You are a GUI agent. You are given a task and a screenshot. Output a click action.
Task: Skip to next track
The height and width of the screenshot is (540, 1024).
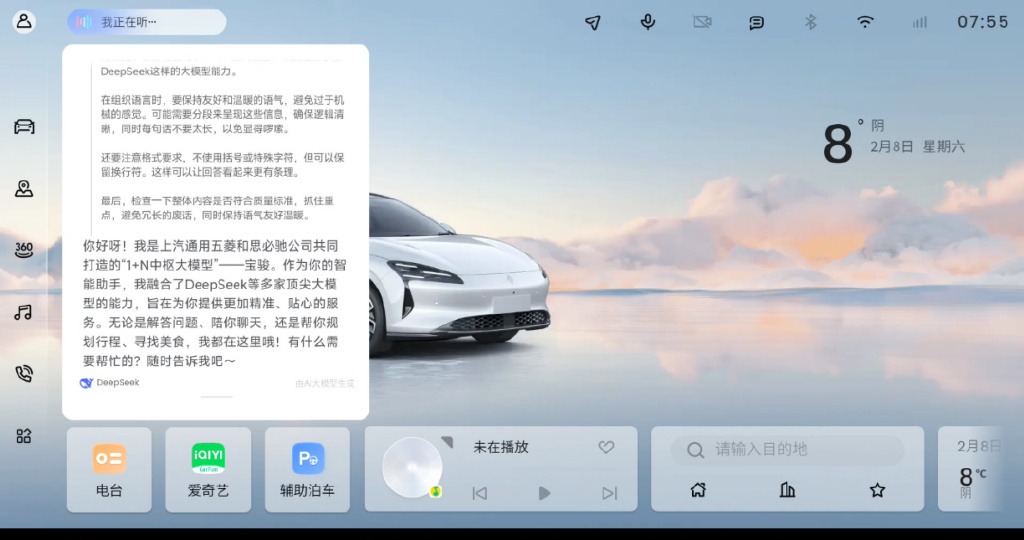[609, 493]
